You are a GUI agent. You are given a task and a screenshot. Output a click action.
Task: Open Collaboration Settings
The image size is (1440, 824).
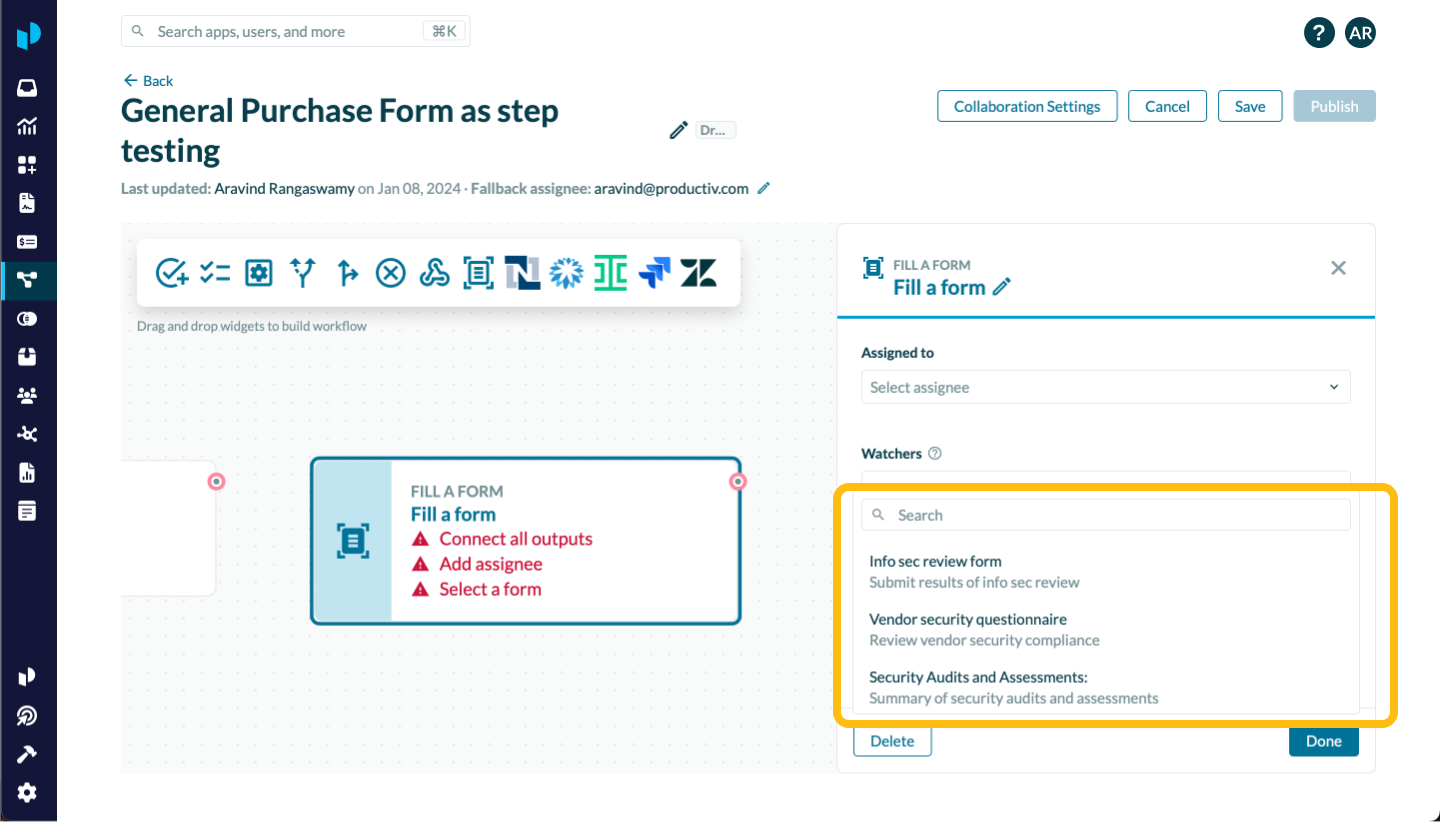pos(1027,106)
